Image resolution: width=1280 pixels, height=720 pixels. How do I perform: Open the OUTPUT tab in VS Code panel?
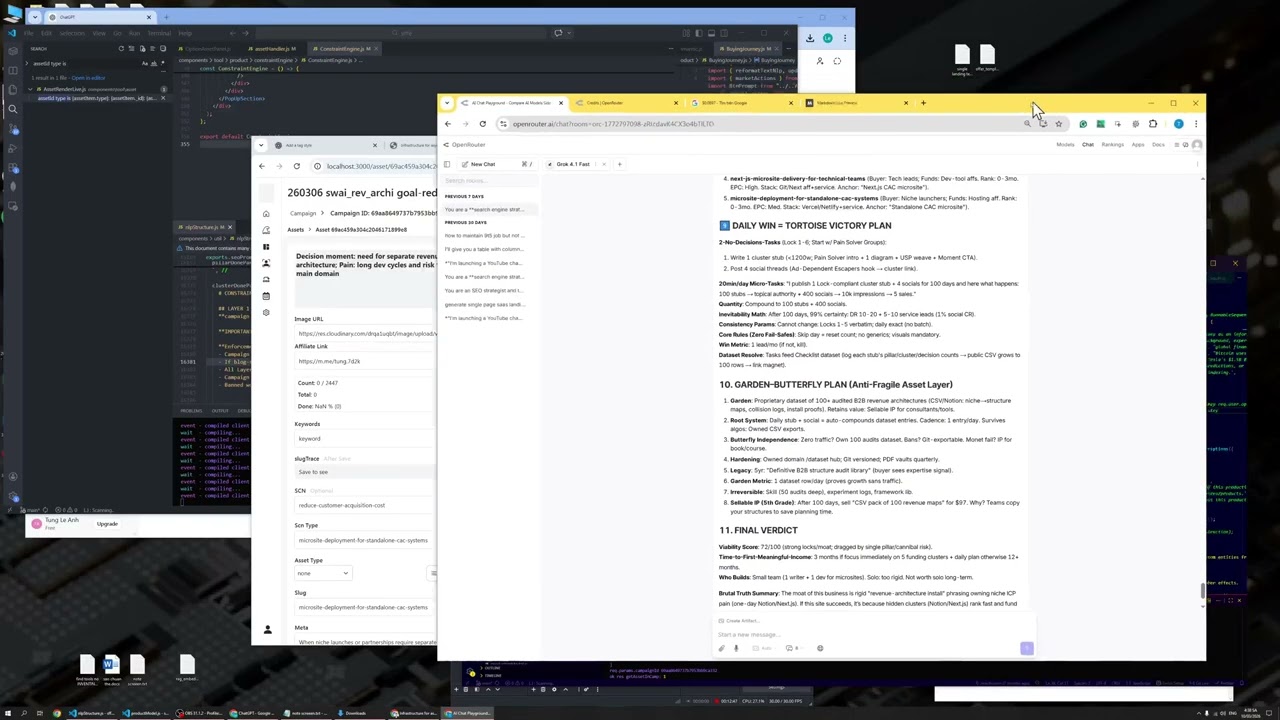(219, 410)
